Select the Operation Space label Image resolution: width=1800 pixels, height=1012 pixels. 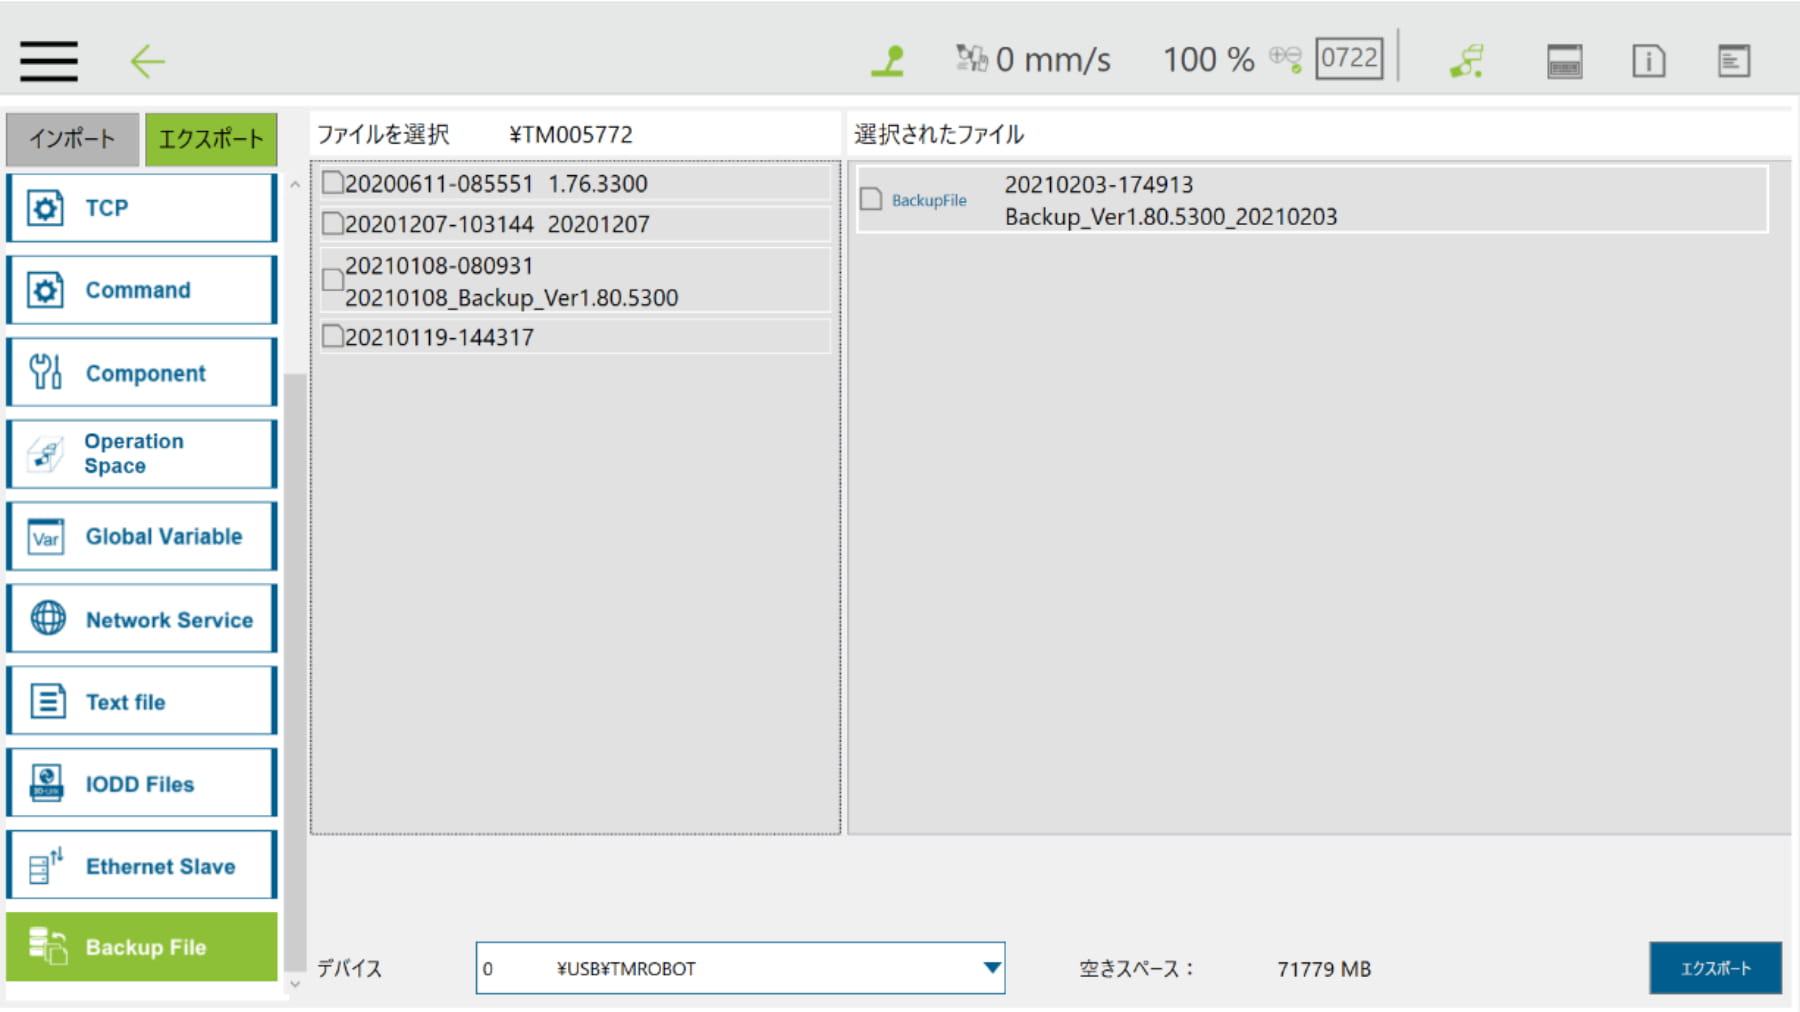coord(134,454)
